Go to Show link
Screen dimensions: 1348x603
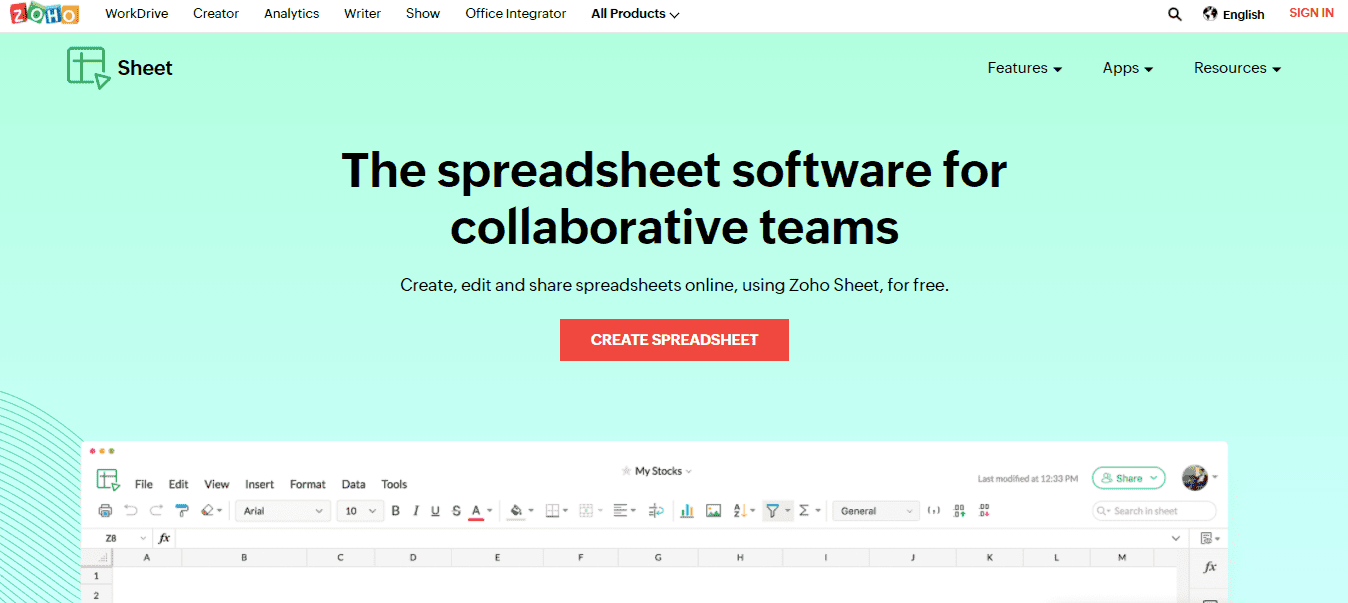pos(423,14)
